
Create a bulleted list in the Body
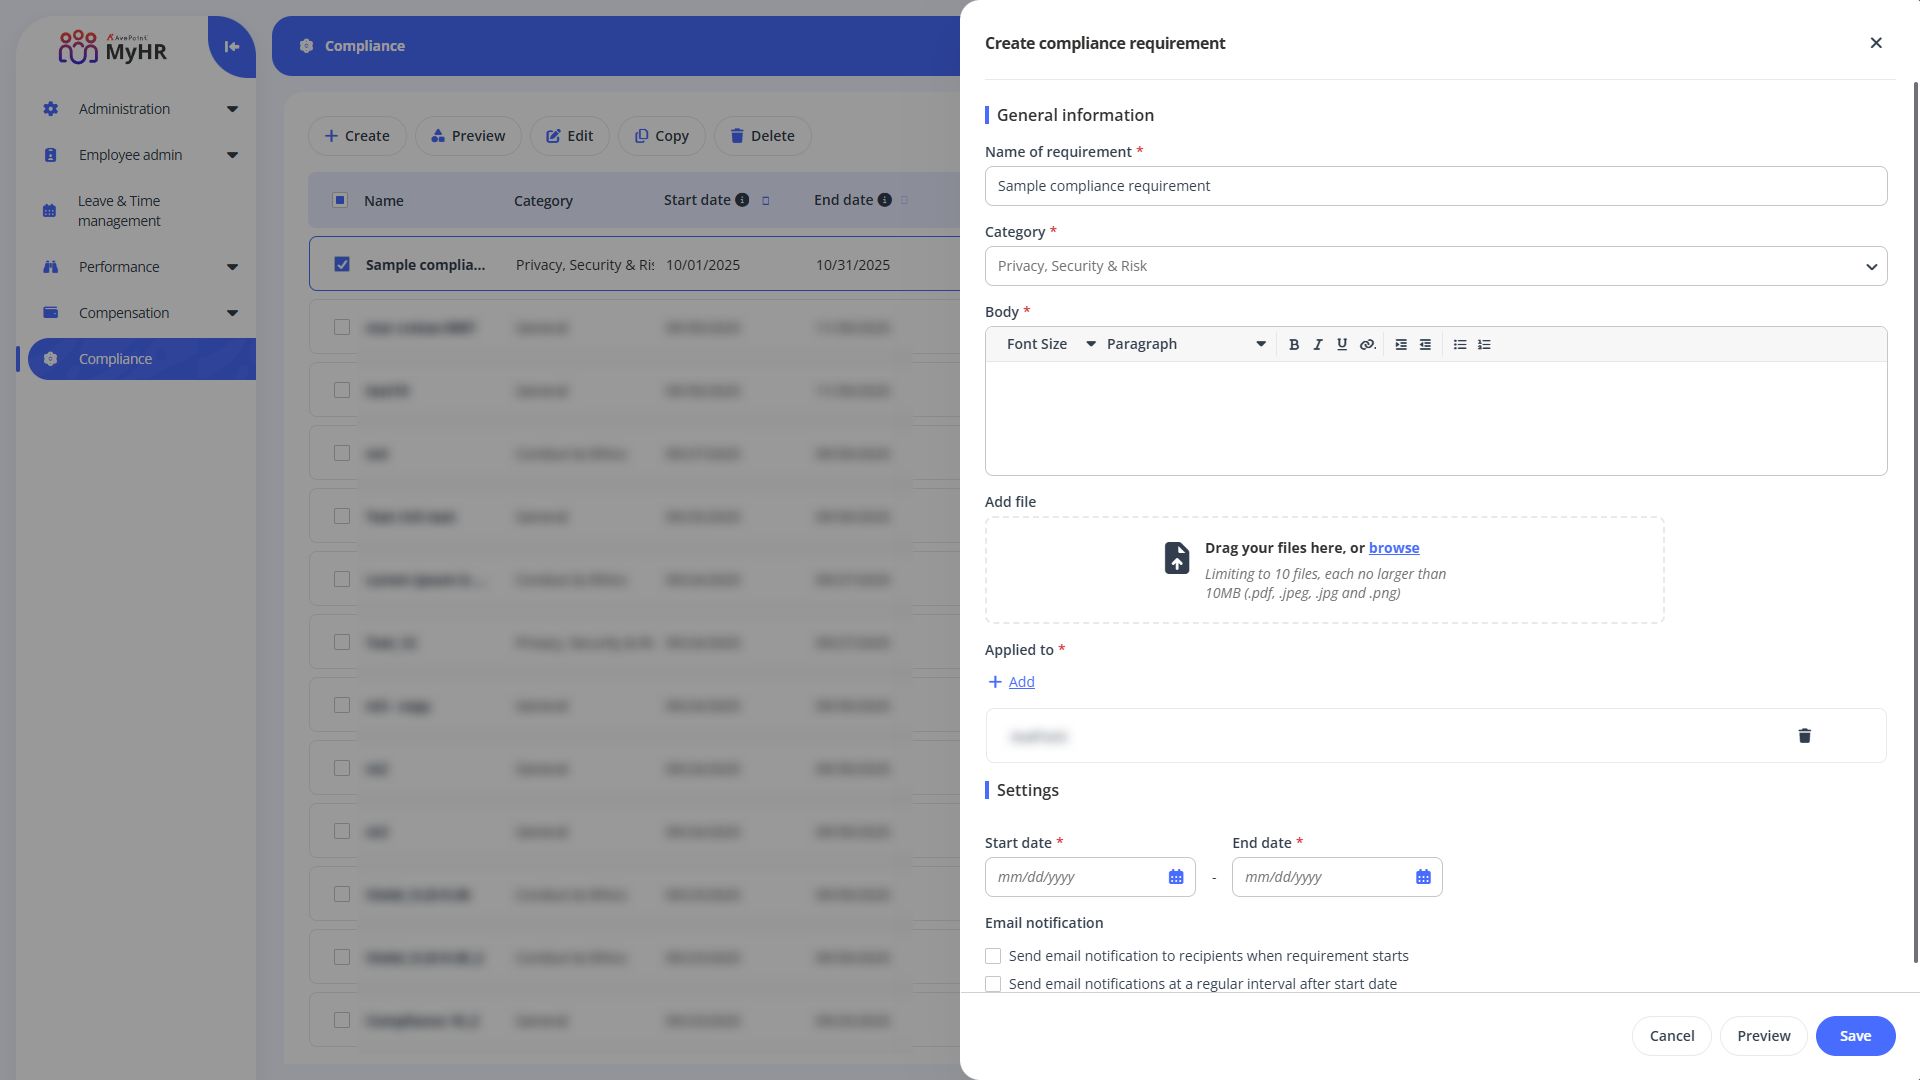(x=1460, y=344)
